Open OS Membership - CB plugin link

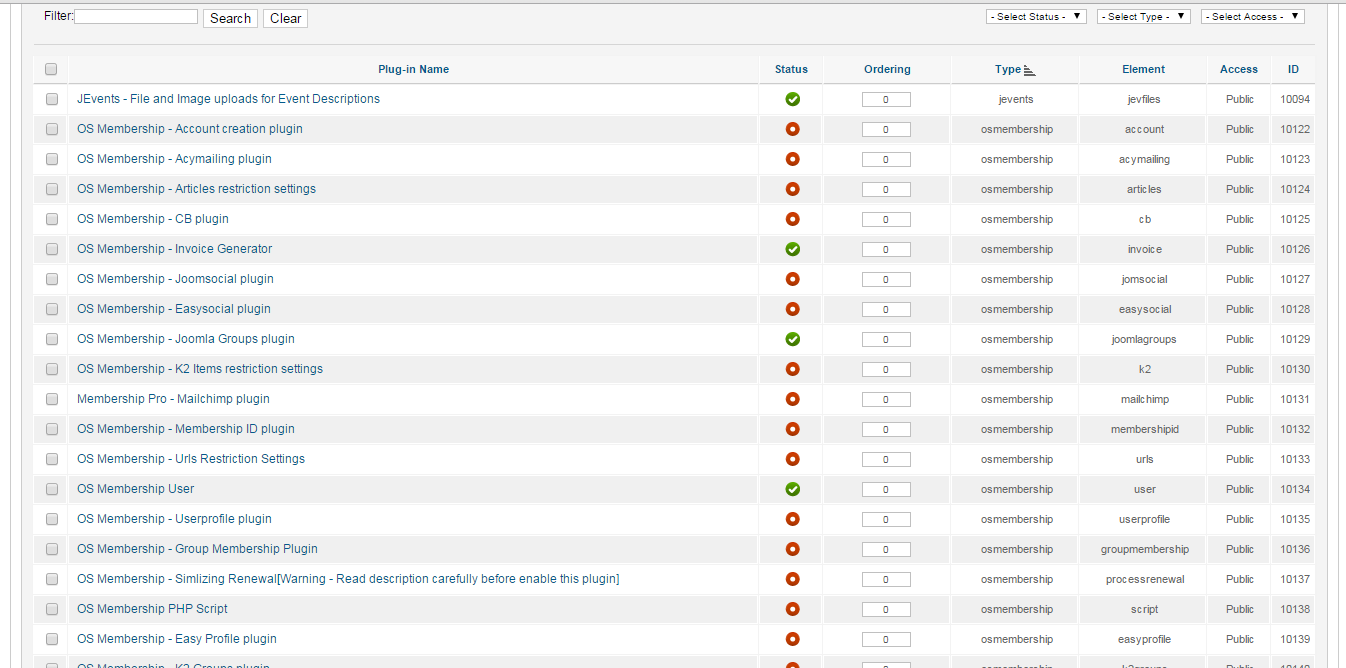point(153,219)
